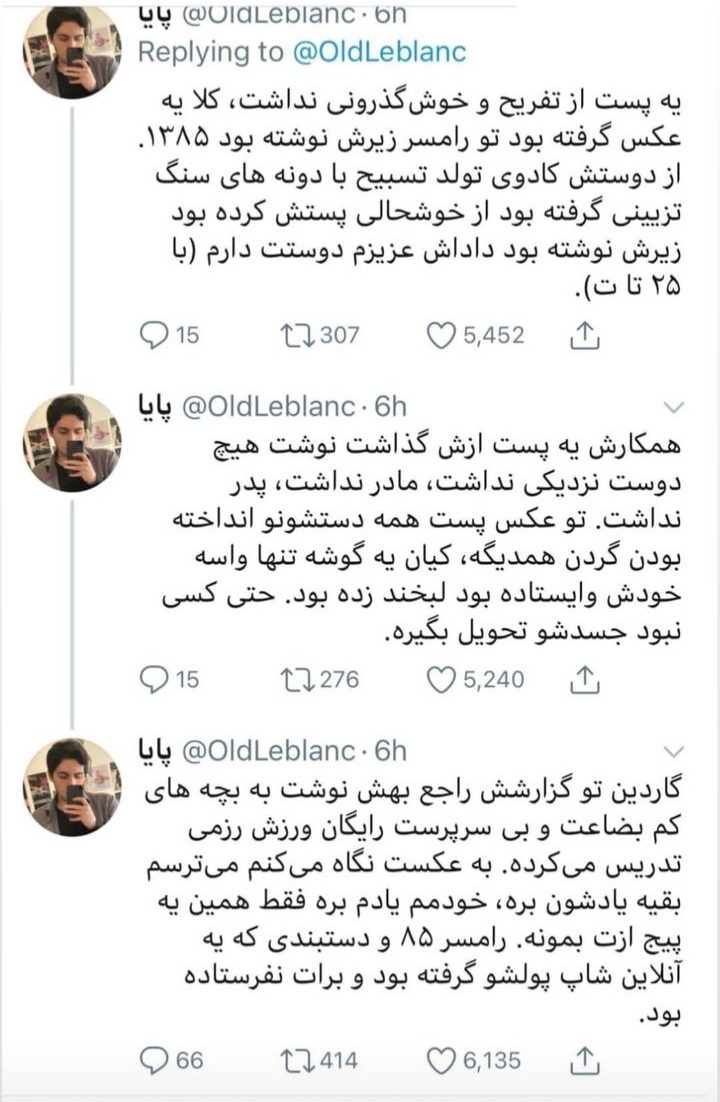720x1102 pixels.
Task: Open the profile picture on the bottom tweet
Action: (72, 786)
